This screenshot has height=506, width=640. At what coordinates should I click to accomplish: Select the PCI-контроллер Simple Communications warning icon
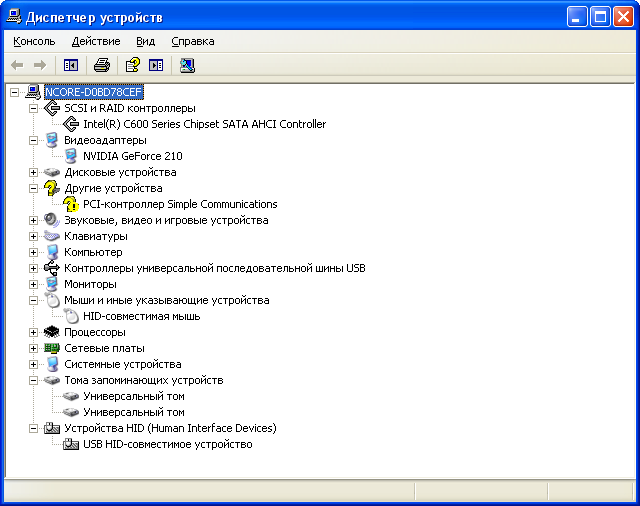coord(71,204)
